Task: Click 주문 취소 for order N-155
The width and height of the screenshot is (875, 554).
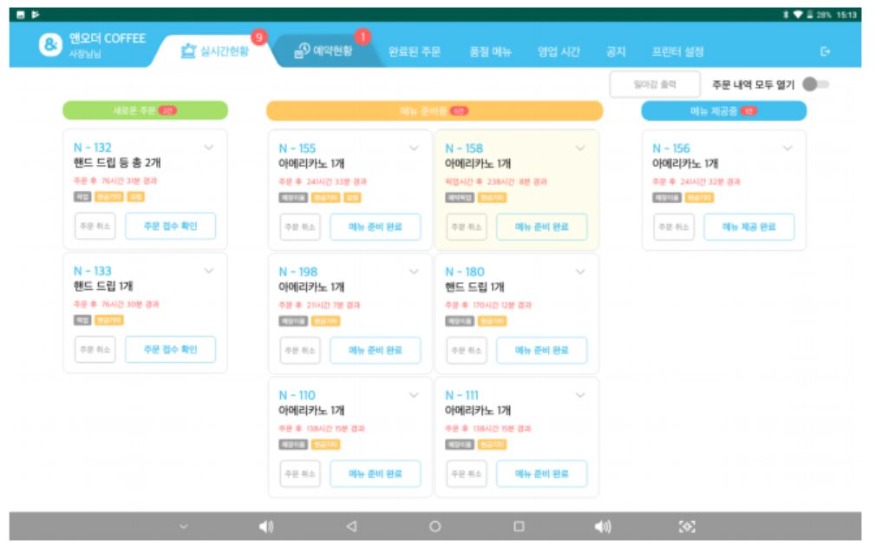Action: [300, 227]
